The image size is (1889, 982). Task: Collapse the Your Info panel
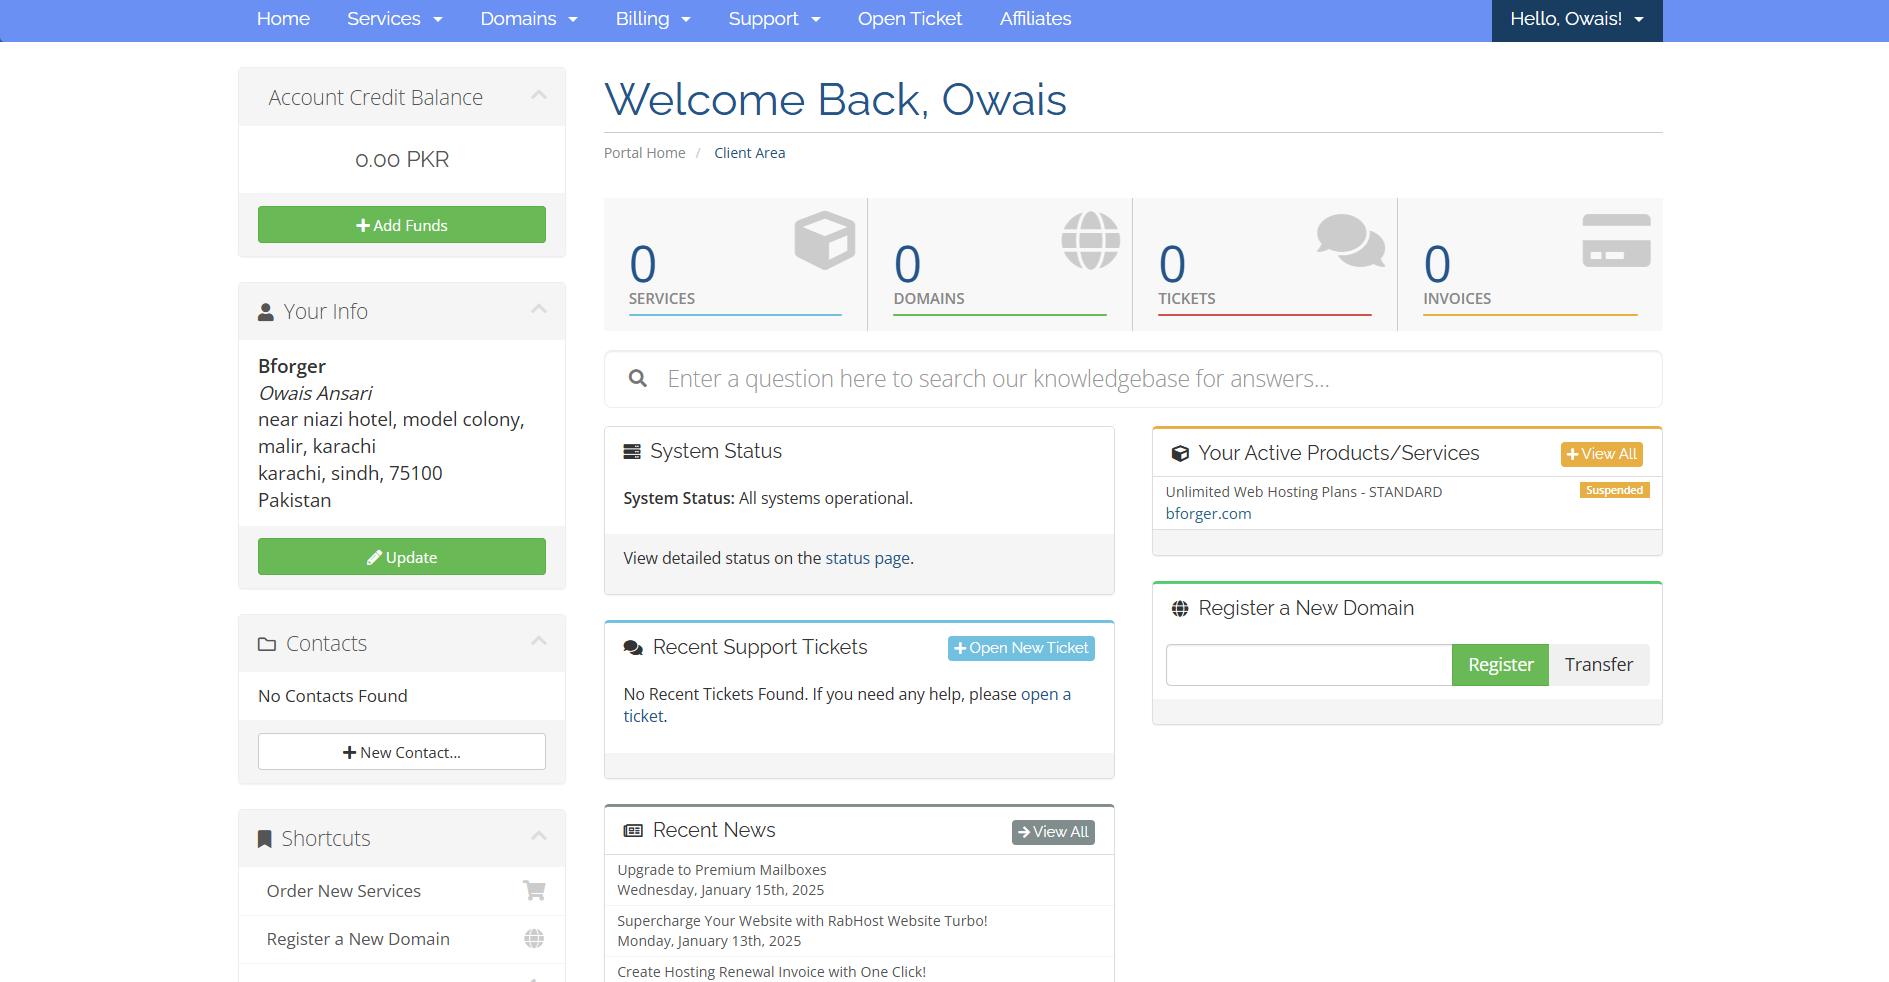(x=539, y=310)
